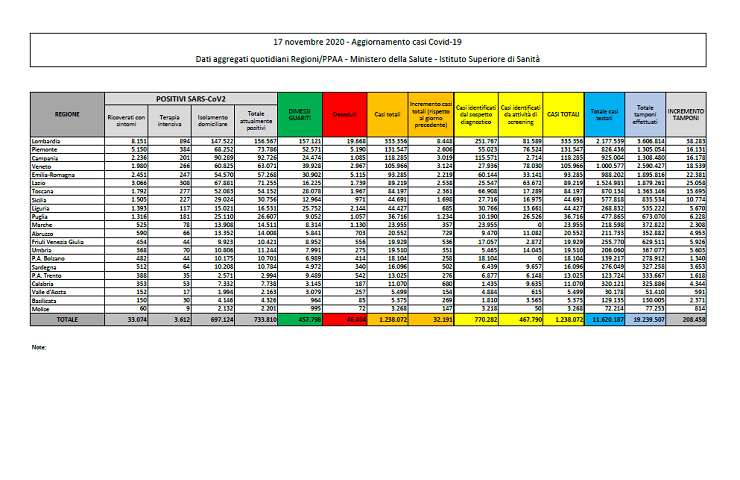Screen dimensions: 740x480
Task: Click the Terapia intensiva column header
Action: click(177, 122)
